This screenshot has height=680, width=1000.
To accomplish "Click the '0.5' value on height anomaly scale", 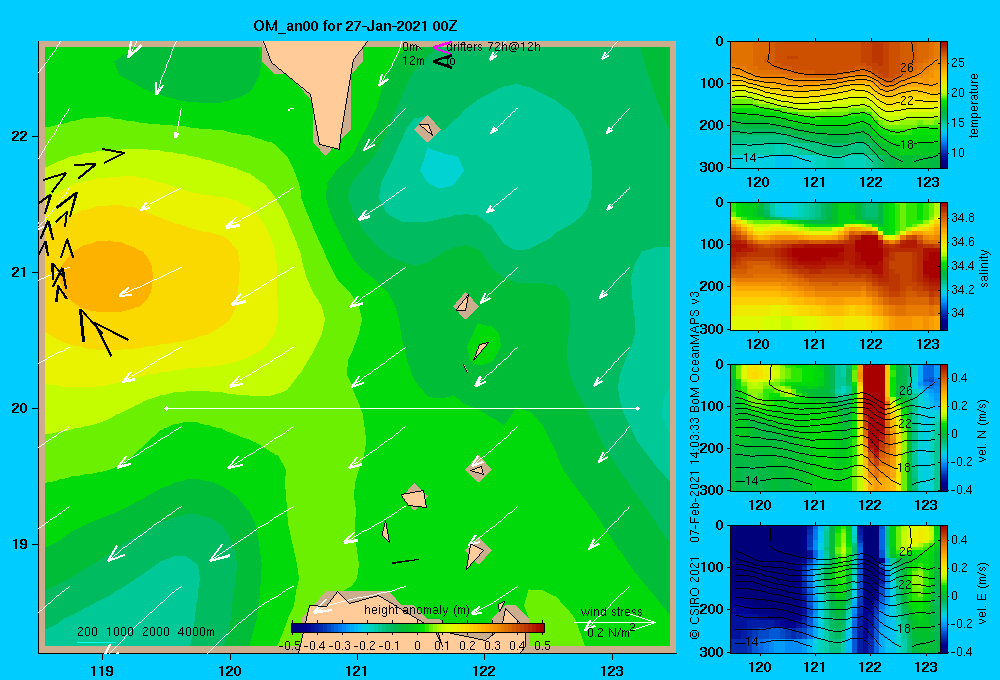I will pos(543,646).
